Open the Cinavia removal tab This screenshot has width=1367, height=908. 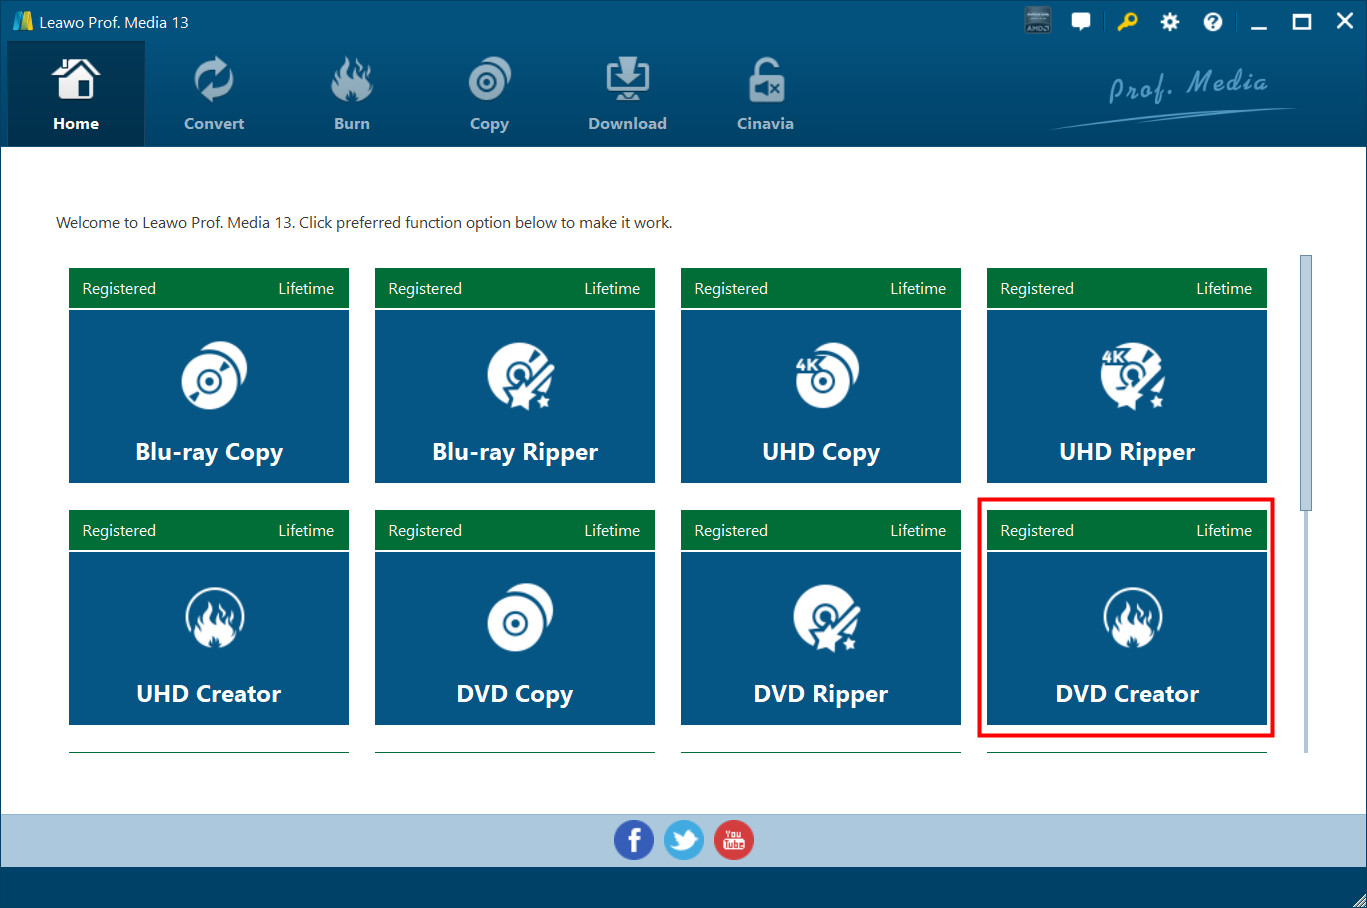point(765,96)
